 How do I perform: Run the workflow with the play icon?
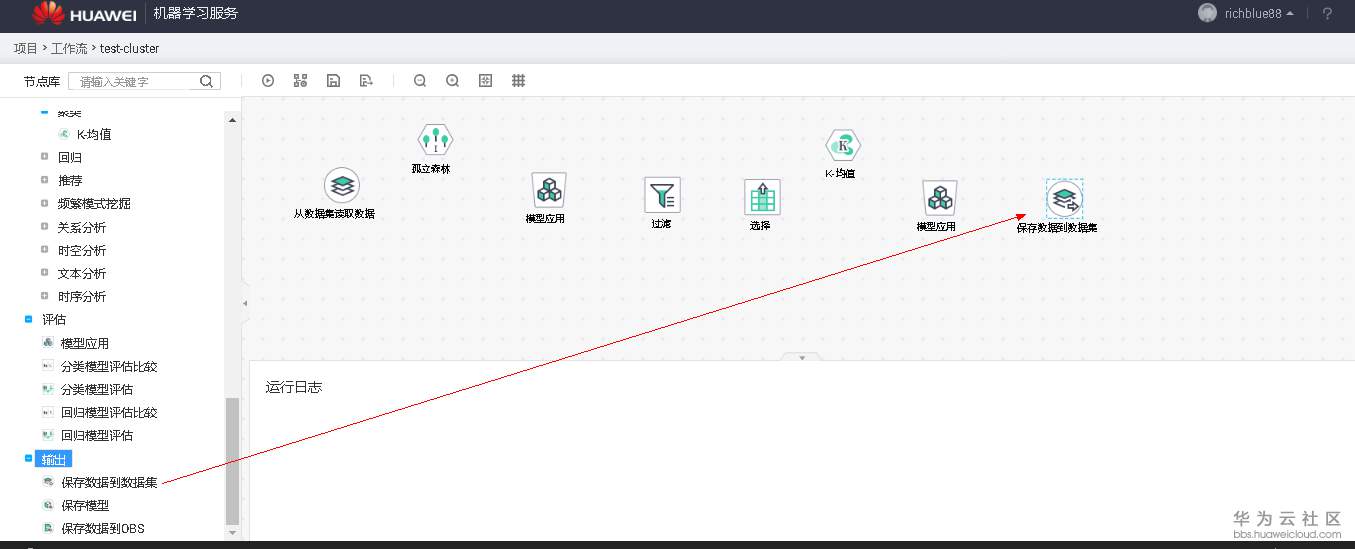click(268, 81)
